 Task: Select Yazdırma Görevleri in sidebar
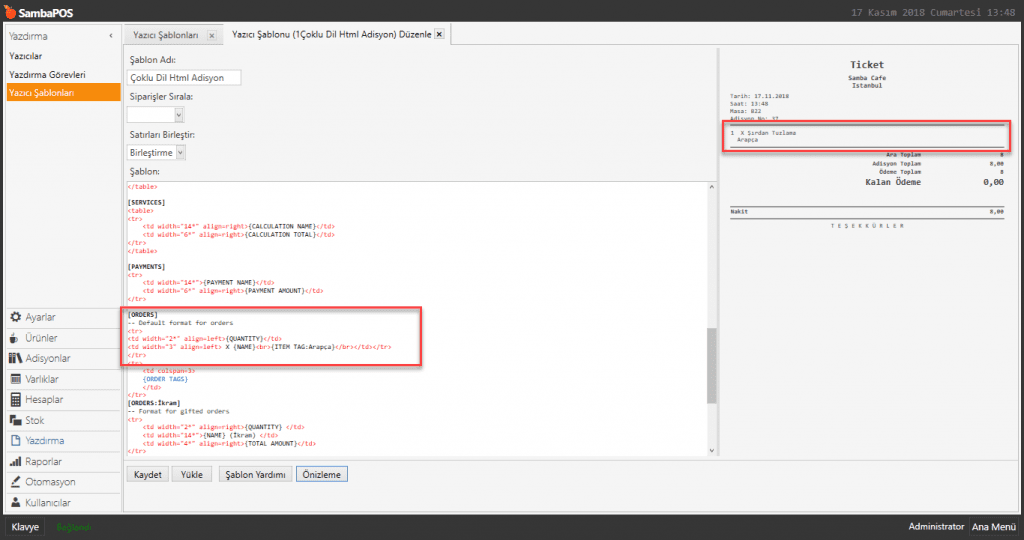47,74
